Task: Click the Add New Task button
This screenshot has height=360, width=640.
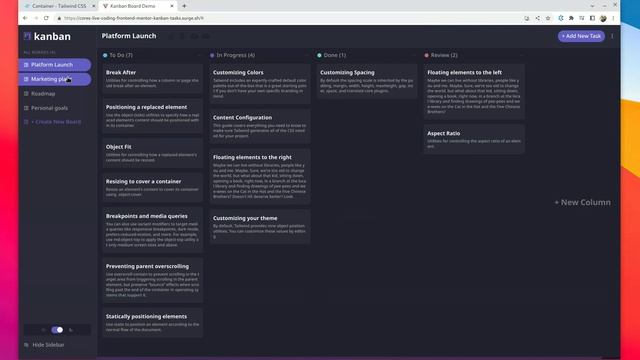Action: pyautogui.click(x=581, y=36)
